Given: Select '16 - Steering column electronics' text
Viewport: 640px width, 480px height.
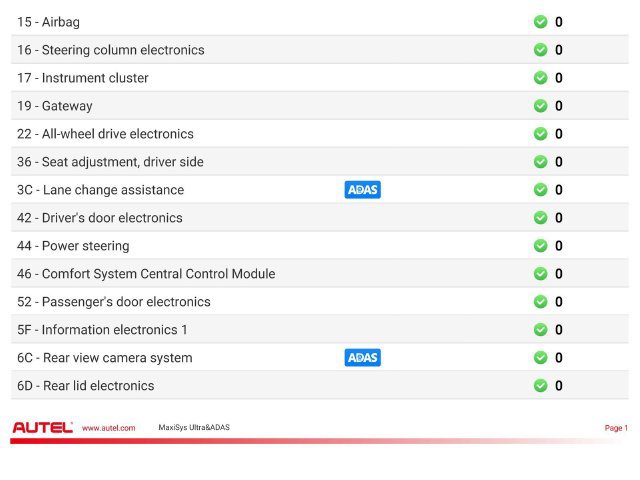Looking at the screenshot, I should 111,50.
